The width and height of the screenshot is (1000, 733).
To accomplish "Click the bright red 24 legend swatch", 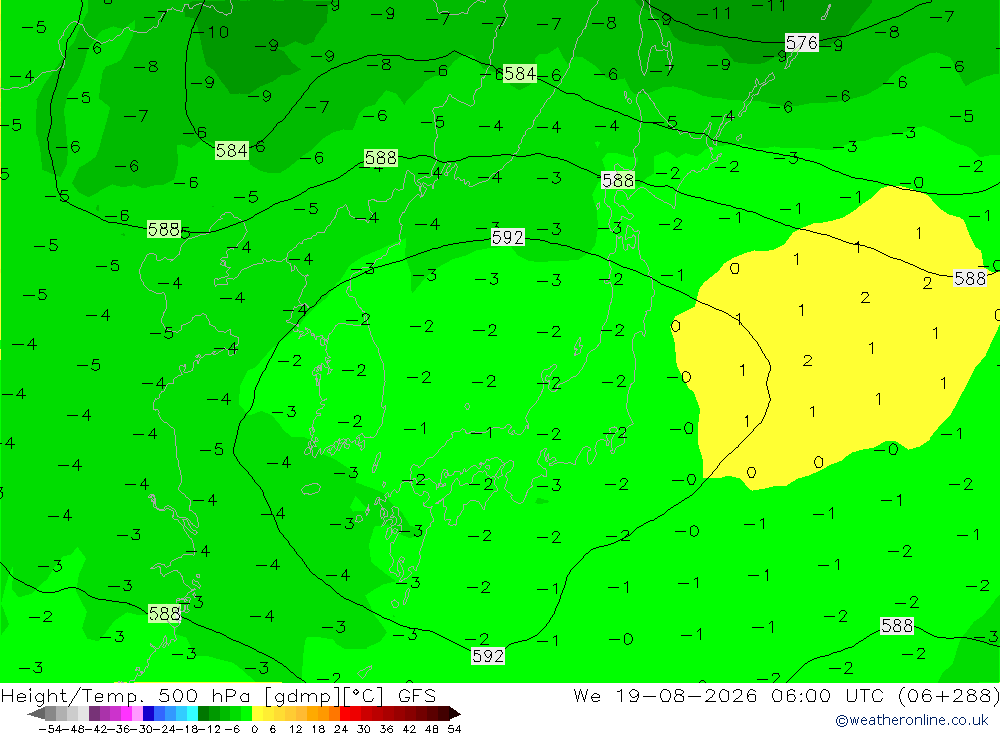I will click(345, 714).
